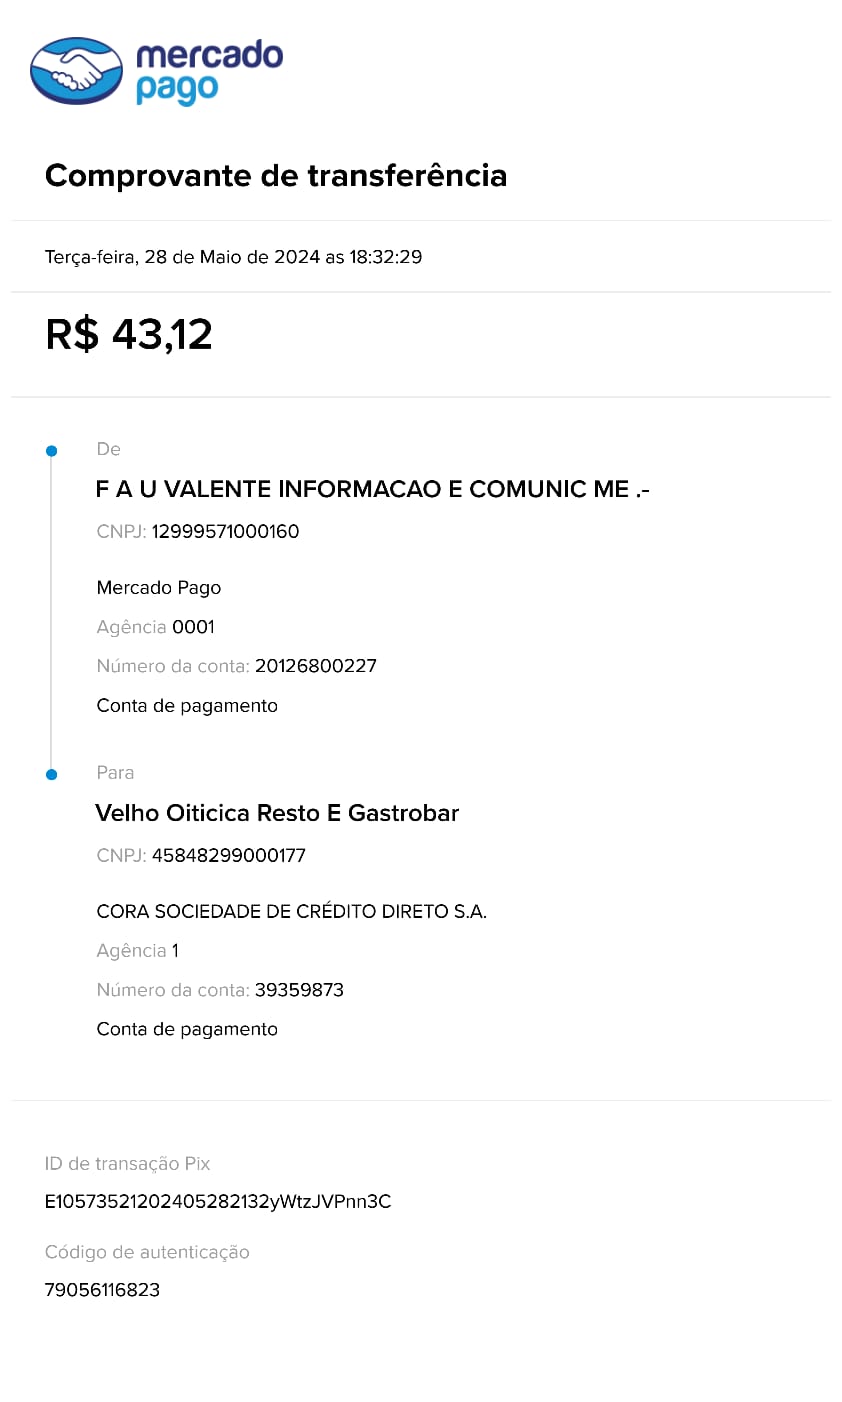Viewport: 842px width, 1402px height.
Task: Click 'CORA SOCIEDADE DE CRÉDITO DIRETO S.A.' text
Action: click(292, 912)
